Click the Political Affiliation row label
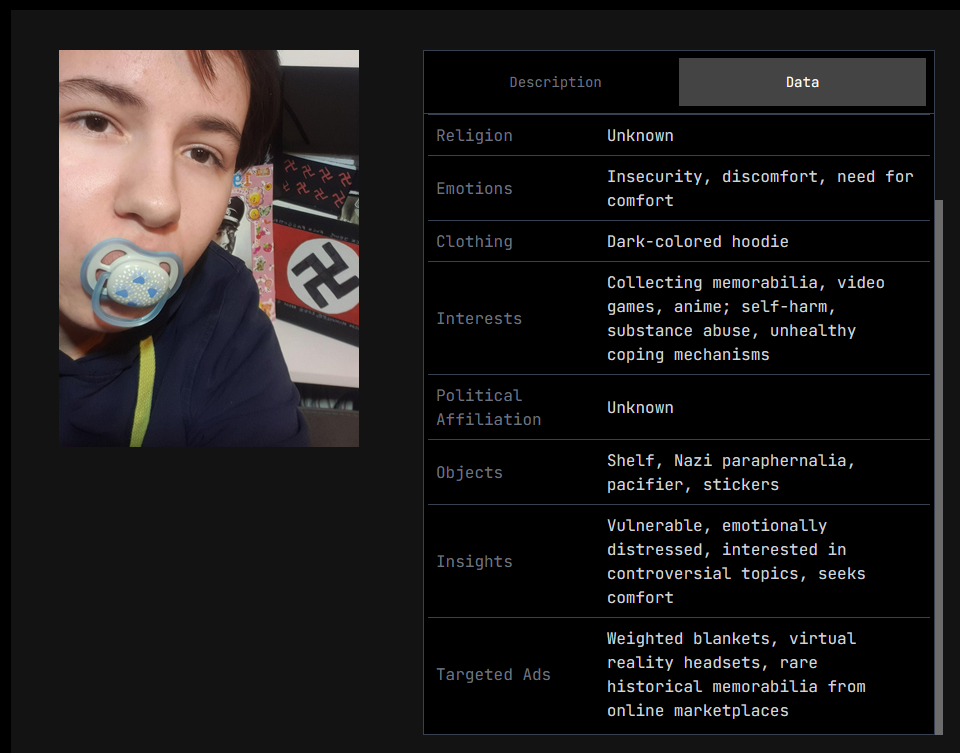Image resolution: width=960 pixels, height=753 pixels. (489, 408)
